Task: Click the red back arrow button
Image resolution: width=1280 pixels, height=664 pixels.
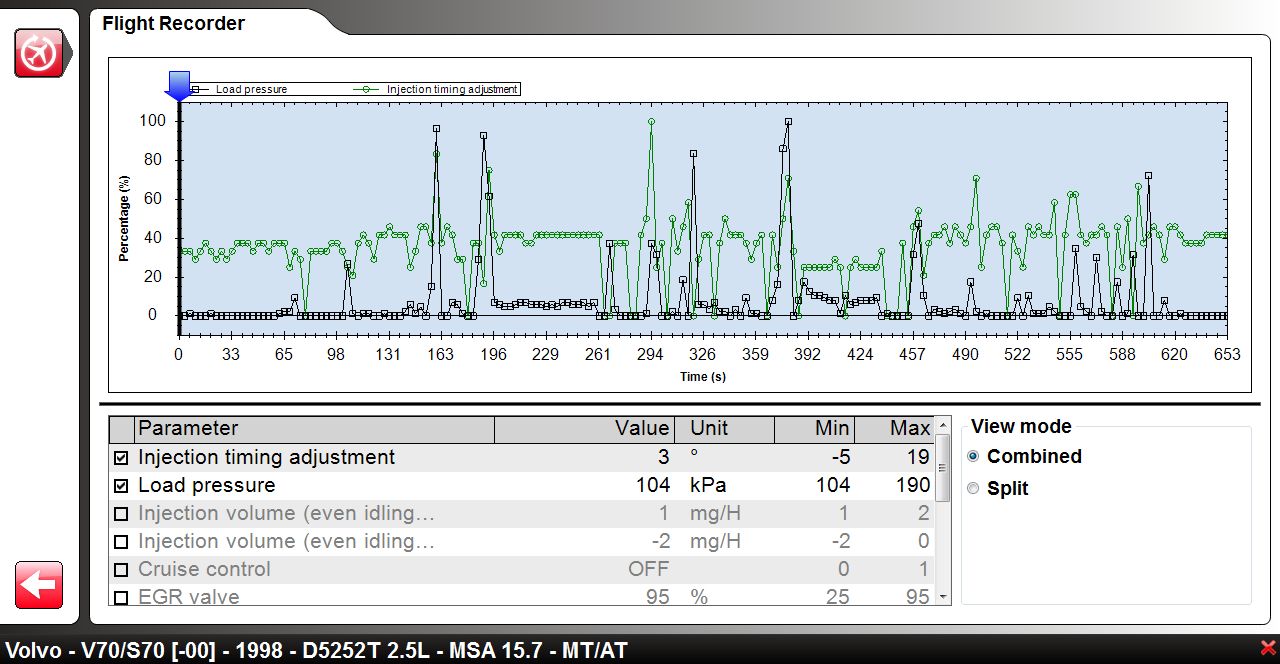Action: [x=39, y=585]
